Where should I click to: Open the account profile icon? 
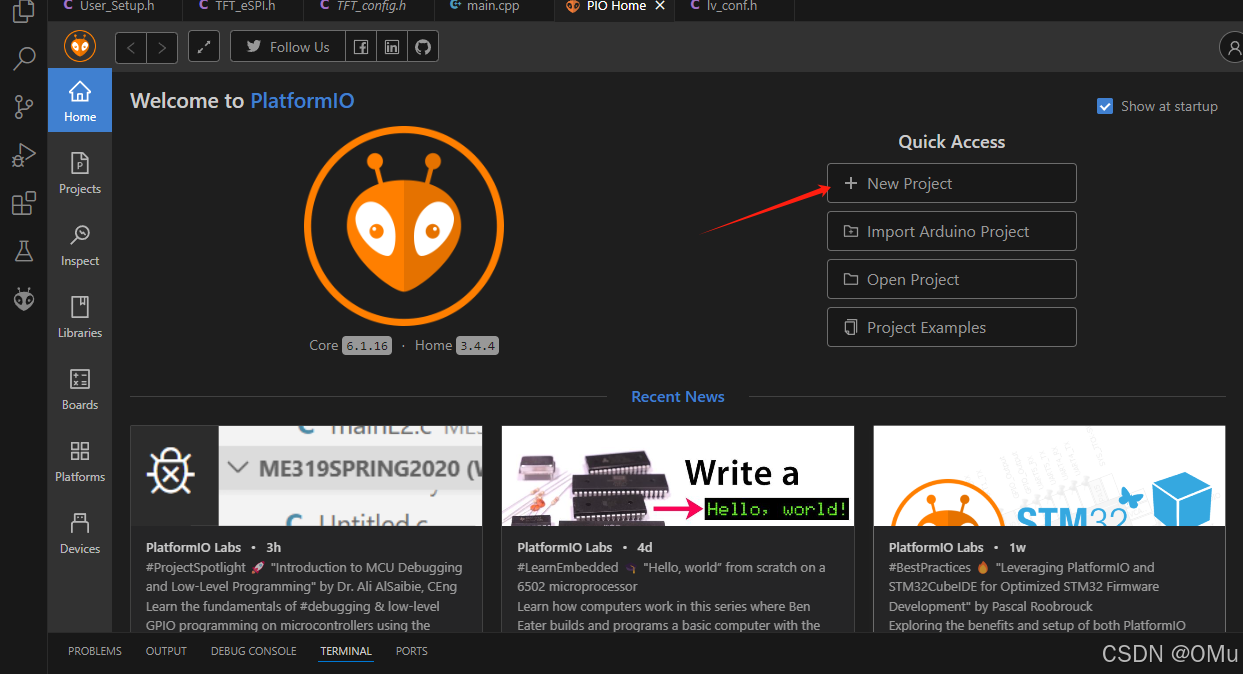point(1232,47)
